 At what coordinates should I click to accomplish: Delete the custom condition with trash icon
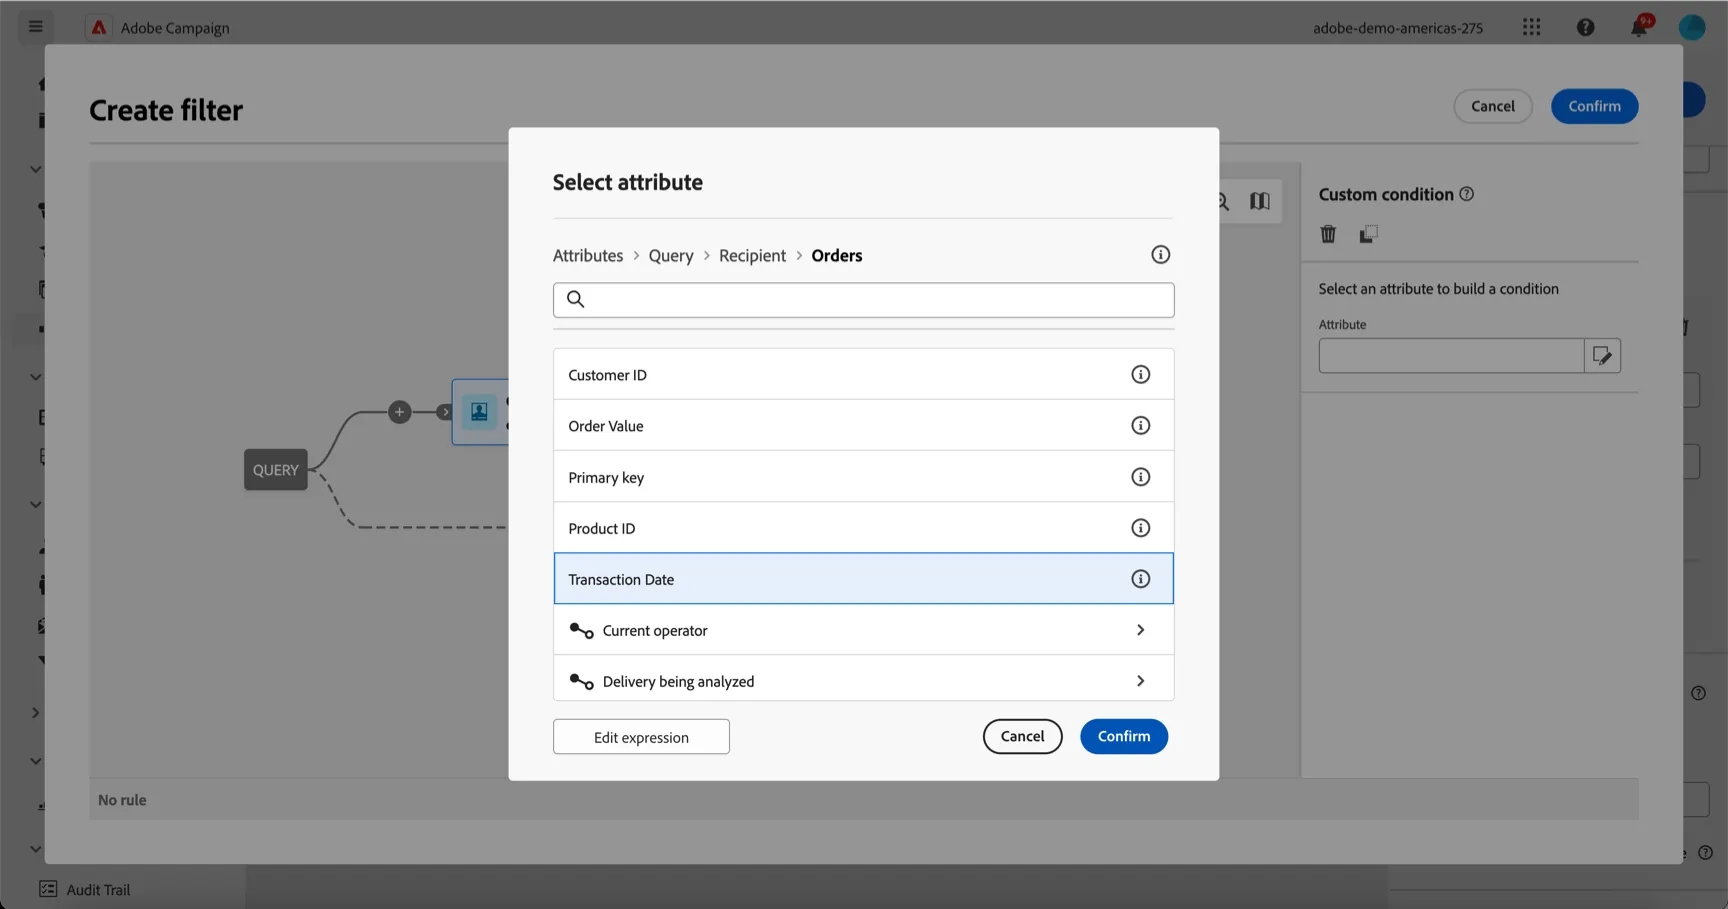[1328, 234]
